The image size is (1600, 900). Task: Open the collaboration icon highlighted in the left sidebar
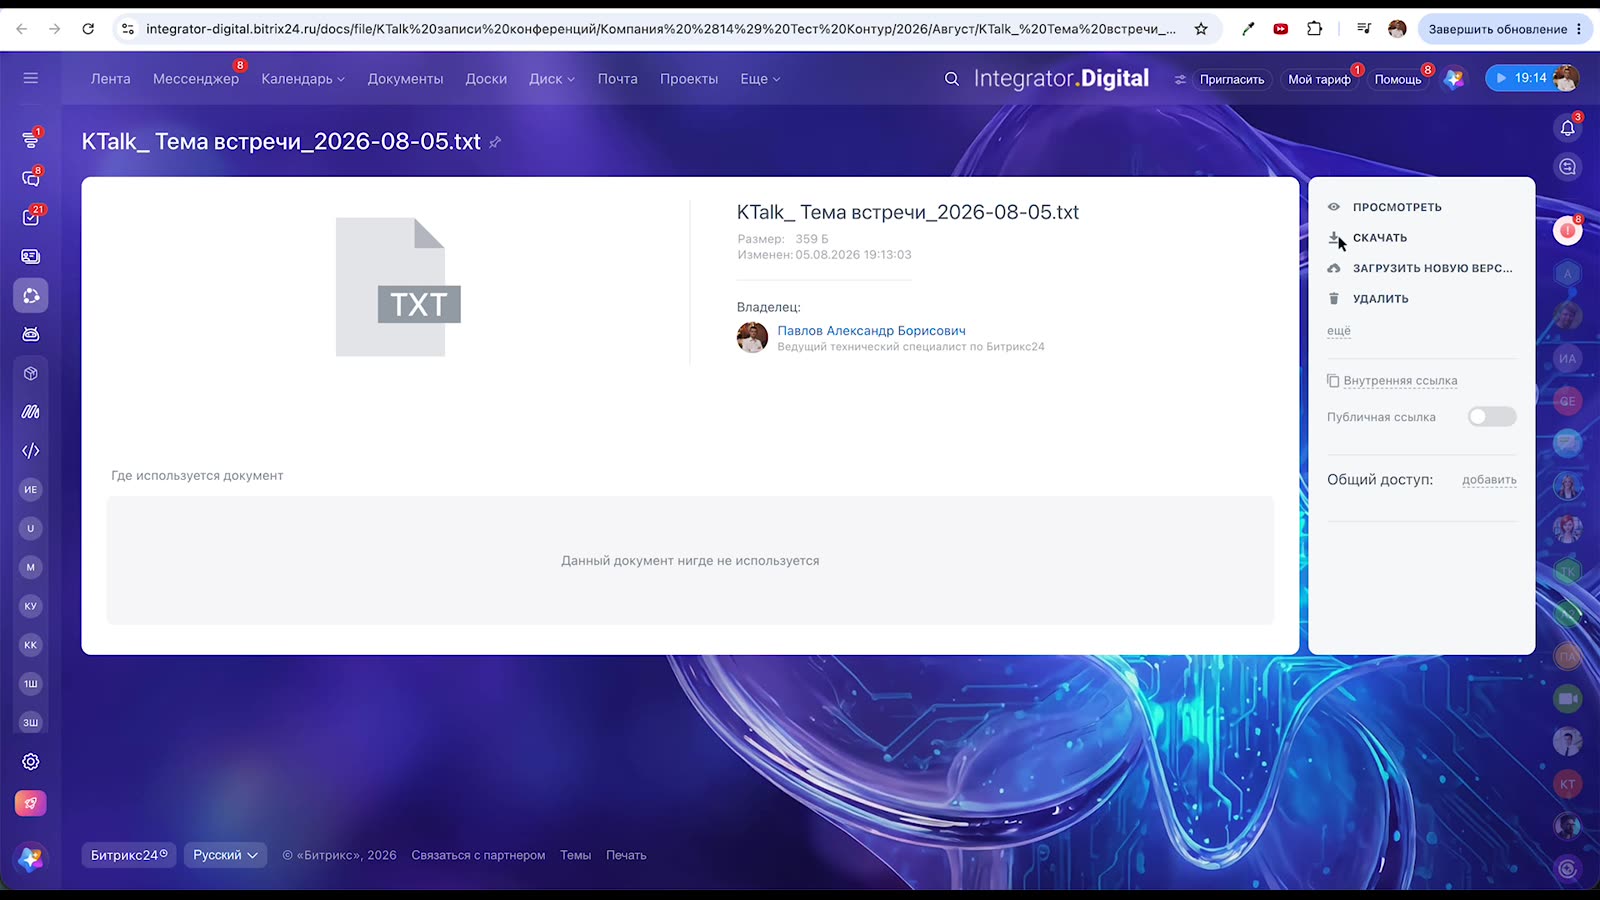[31, 296]
